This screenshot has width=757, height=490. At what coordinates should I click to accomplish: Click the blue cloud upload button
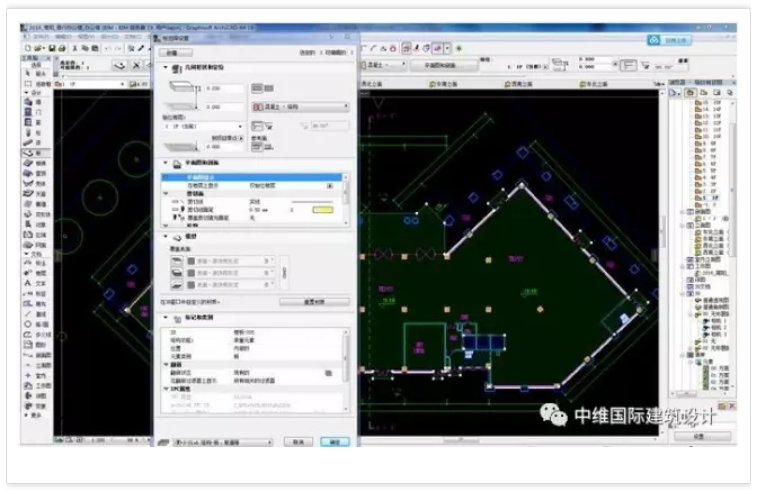670,40
